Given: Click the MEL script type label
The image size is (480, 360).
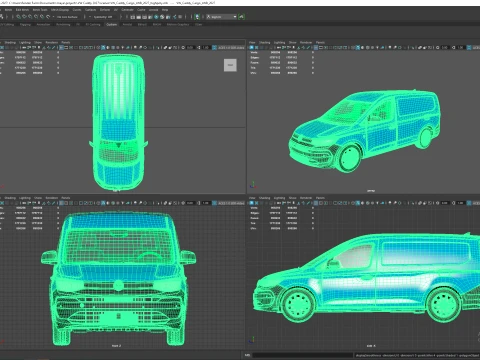Looking at the screenshot, I should click(247, 355).
